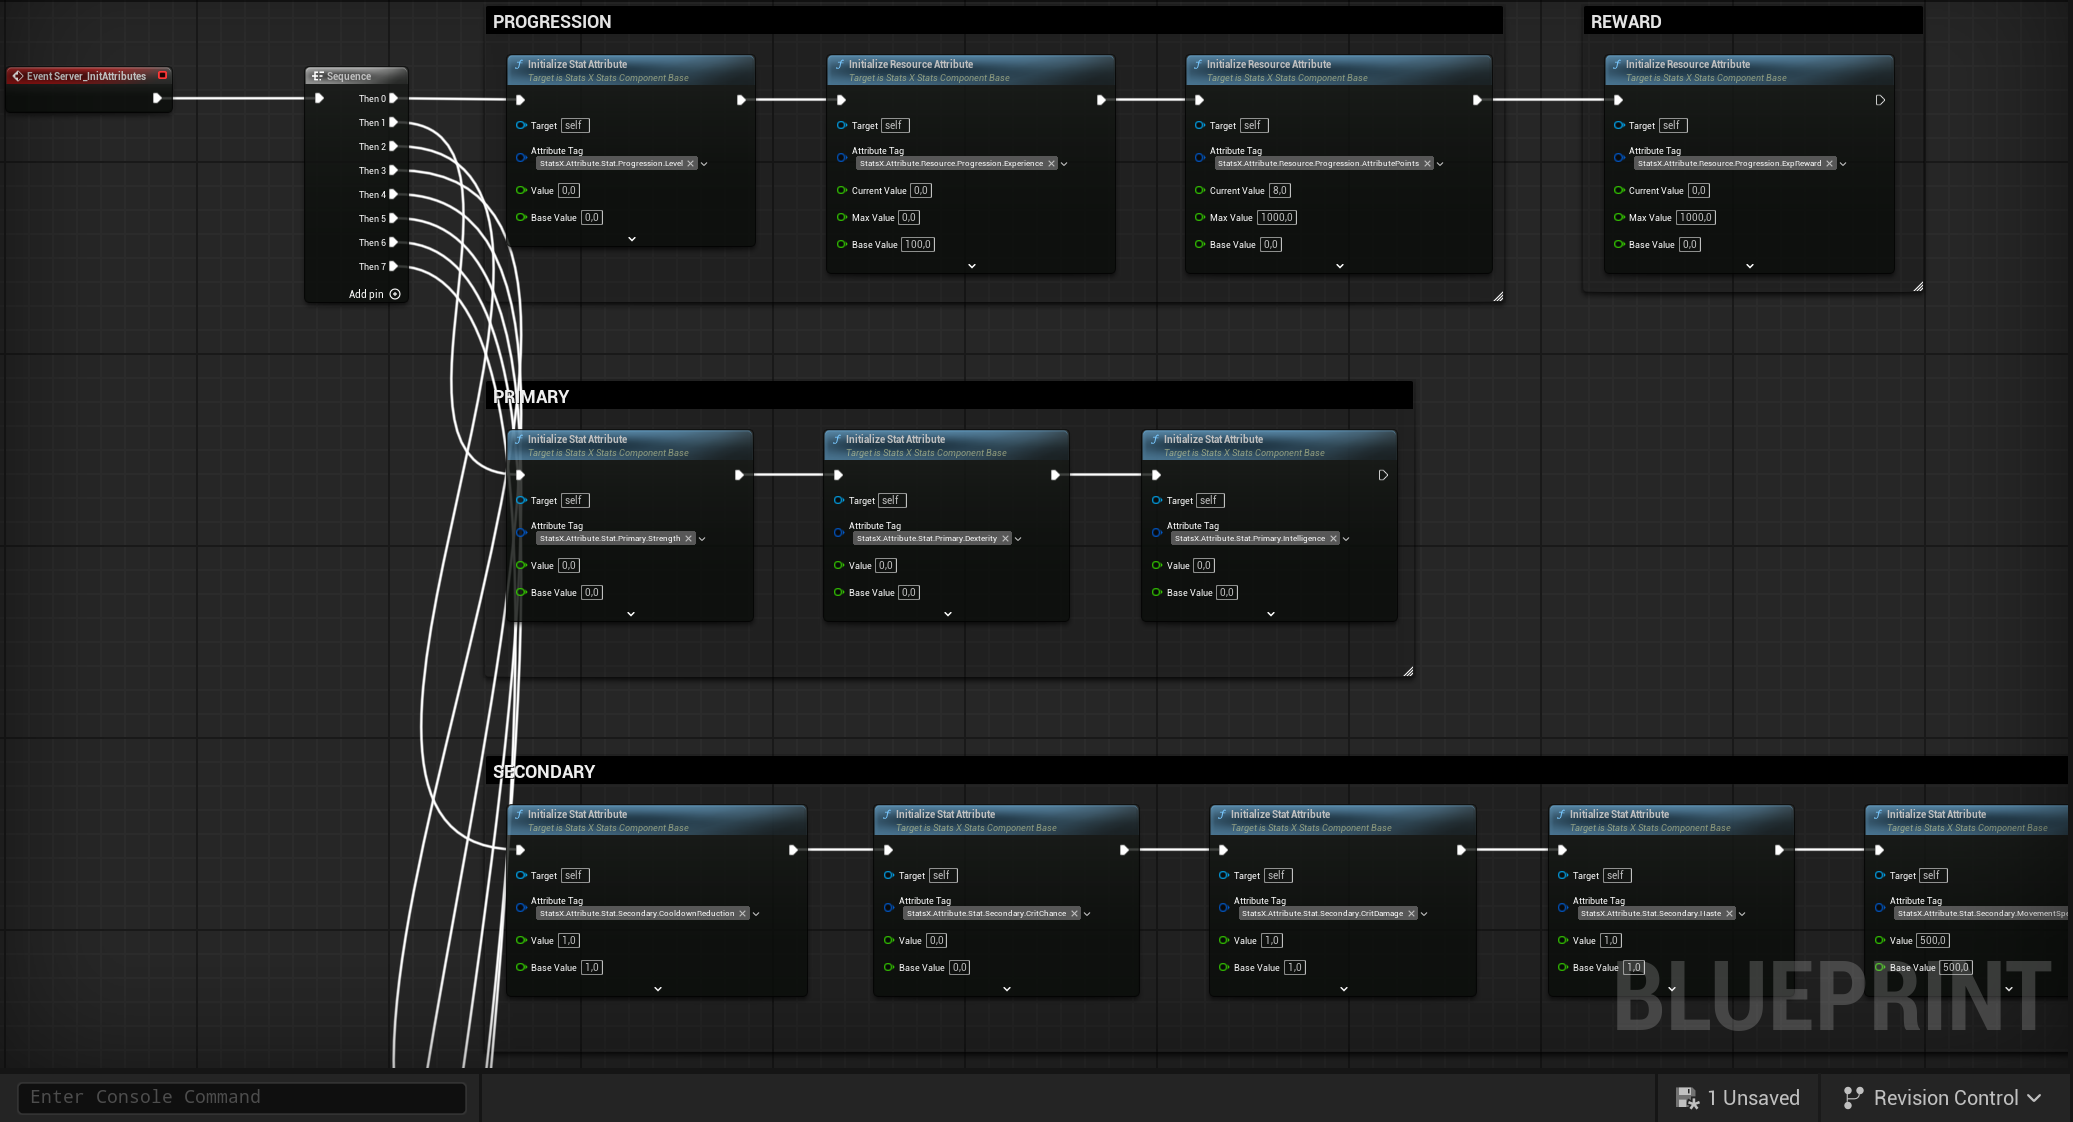Image resolution: width=2073 pixels, height=1122 pixels.
Task: Remove the Progression.Level attribute tag
Action: point(690,163)
